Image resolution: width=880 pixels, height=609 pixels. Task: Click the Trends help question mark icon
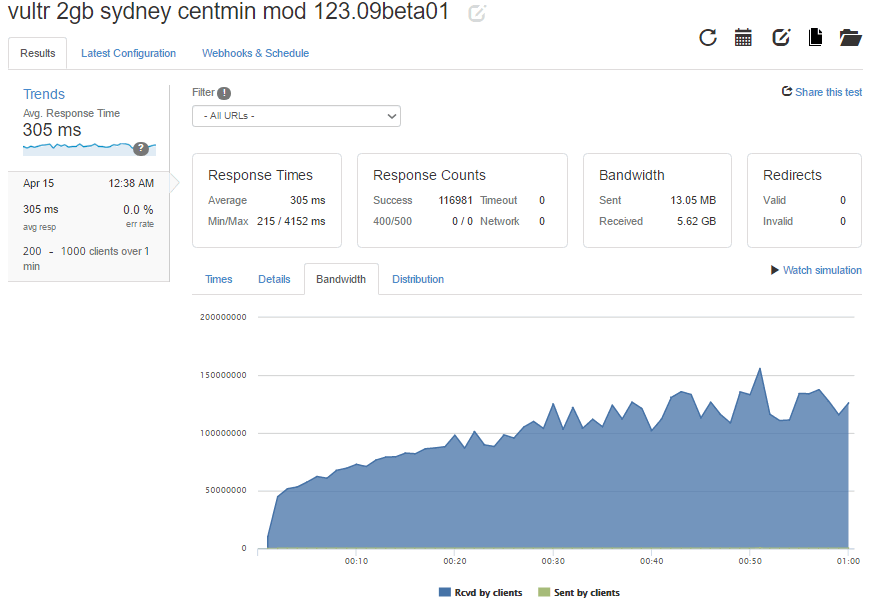point(141,148)
